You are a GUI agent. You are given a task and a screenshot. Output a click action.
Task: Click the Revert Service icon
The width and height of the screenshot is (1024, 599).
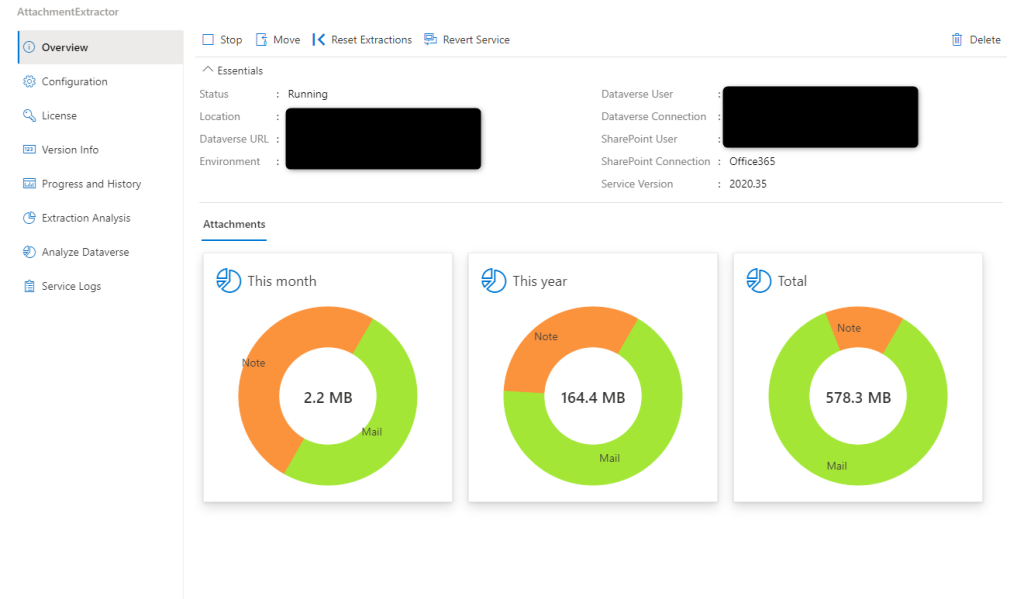click(x=430, y=40)
